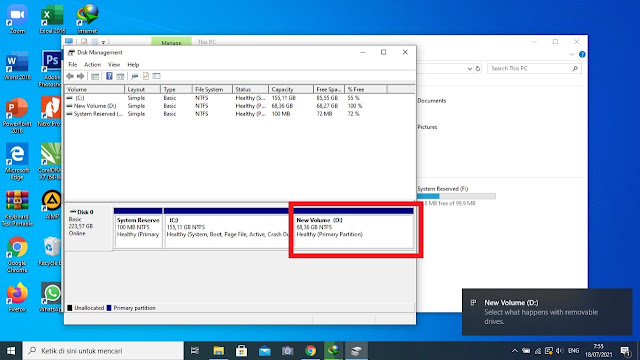Open File menu in Disk Management

point(73,64)
